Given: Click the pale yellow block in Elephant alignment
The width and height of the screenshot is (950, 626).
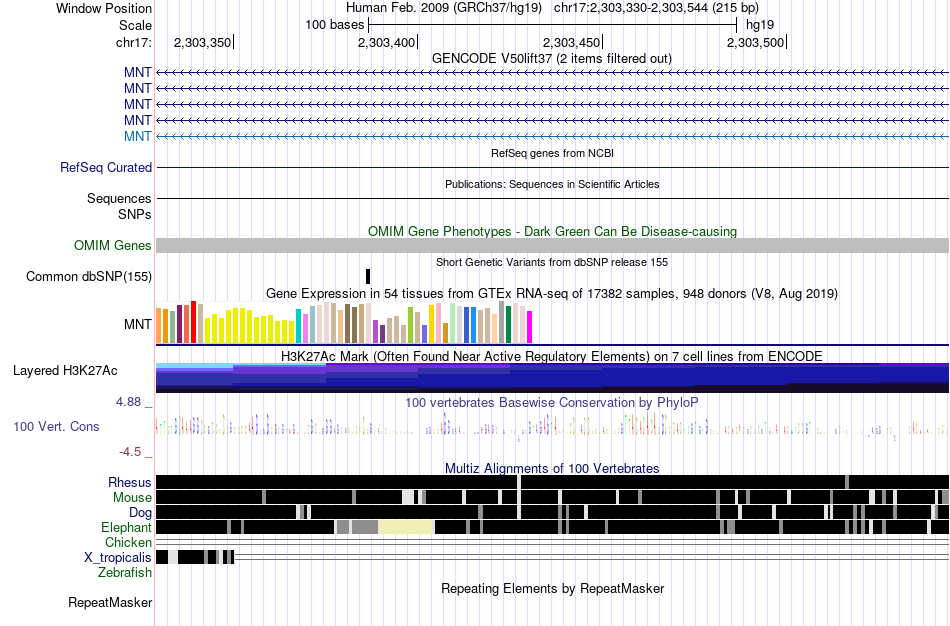Looking at the screenshot, I should click(x=407, y=527).
